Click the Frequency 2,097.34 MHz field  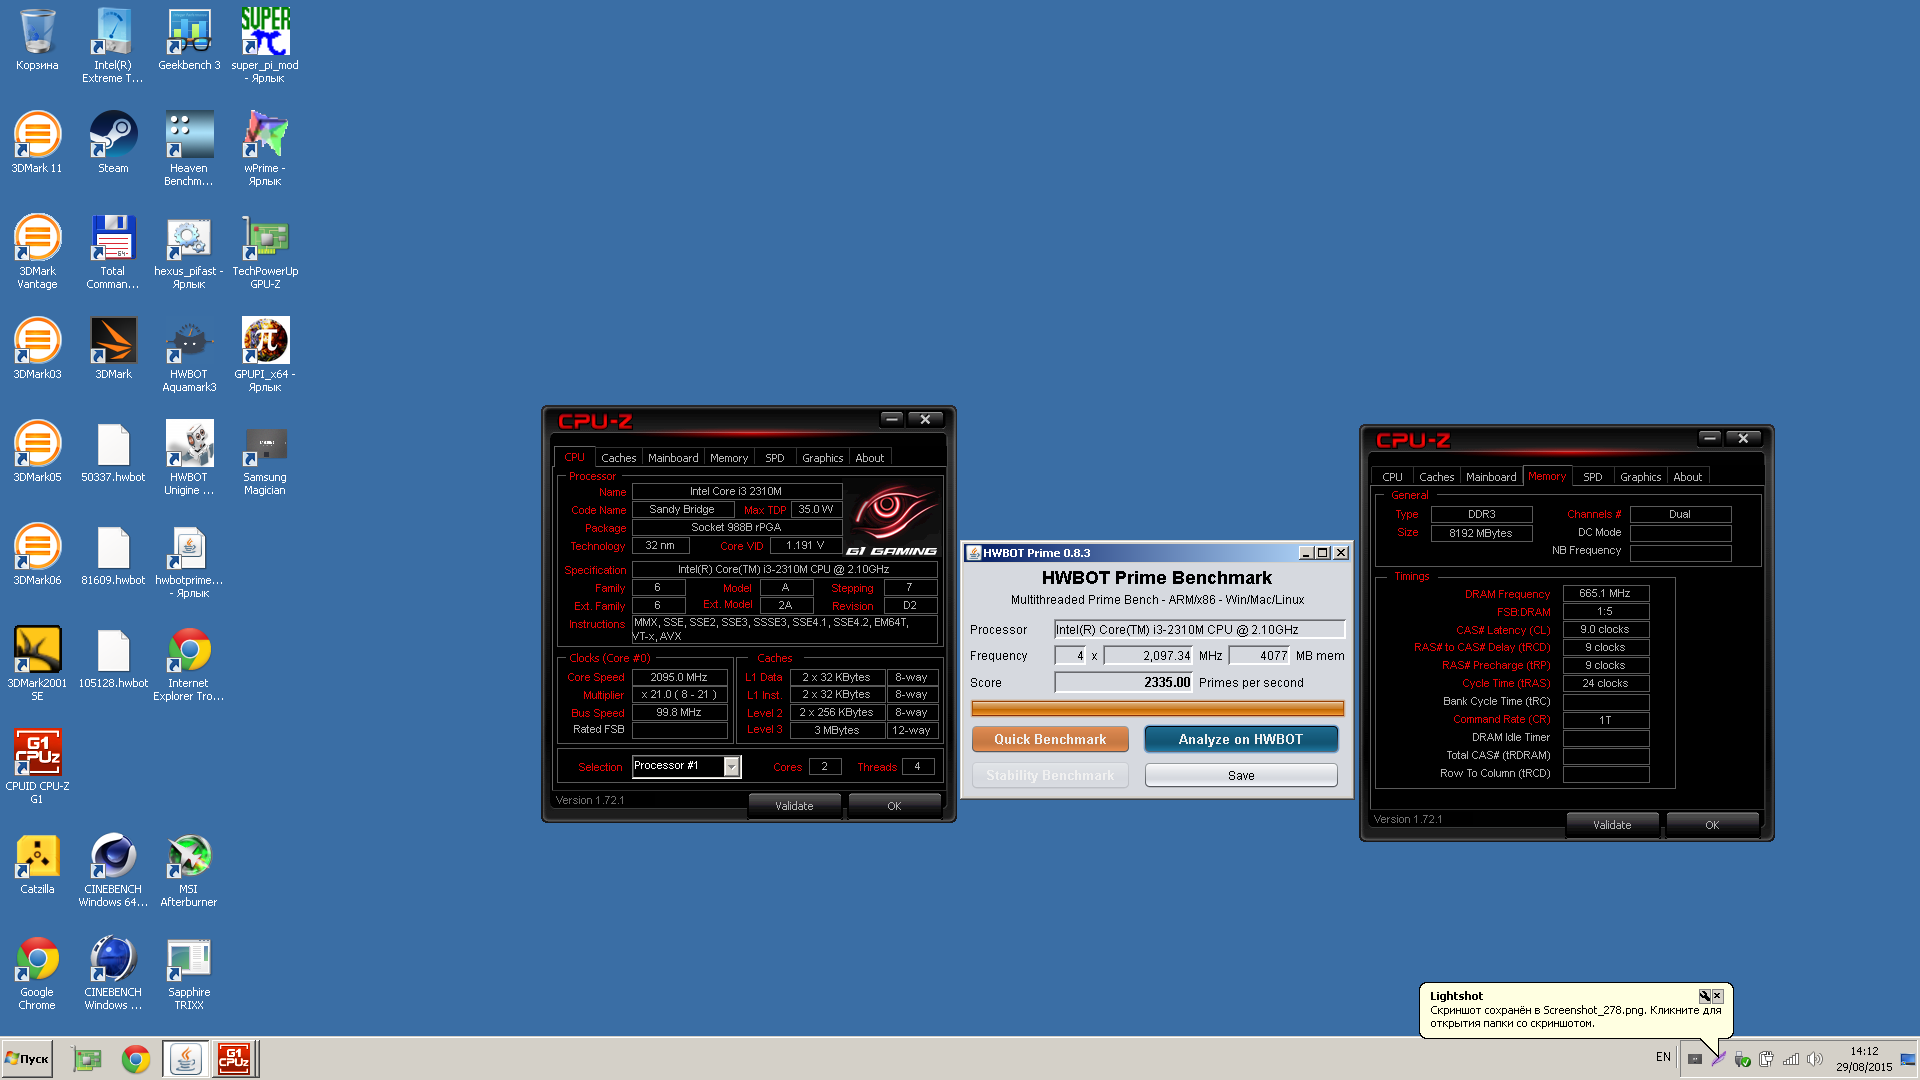1148,656
